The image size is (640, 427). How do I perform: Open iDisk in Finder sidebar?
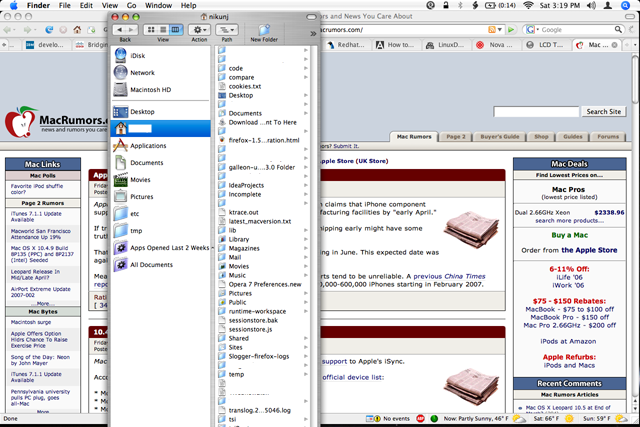(138, 56)
